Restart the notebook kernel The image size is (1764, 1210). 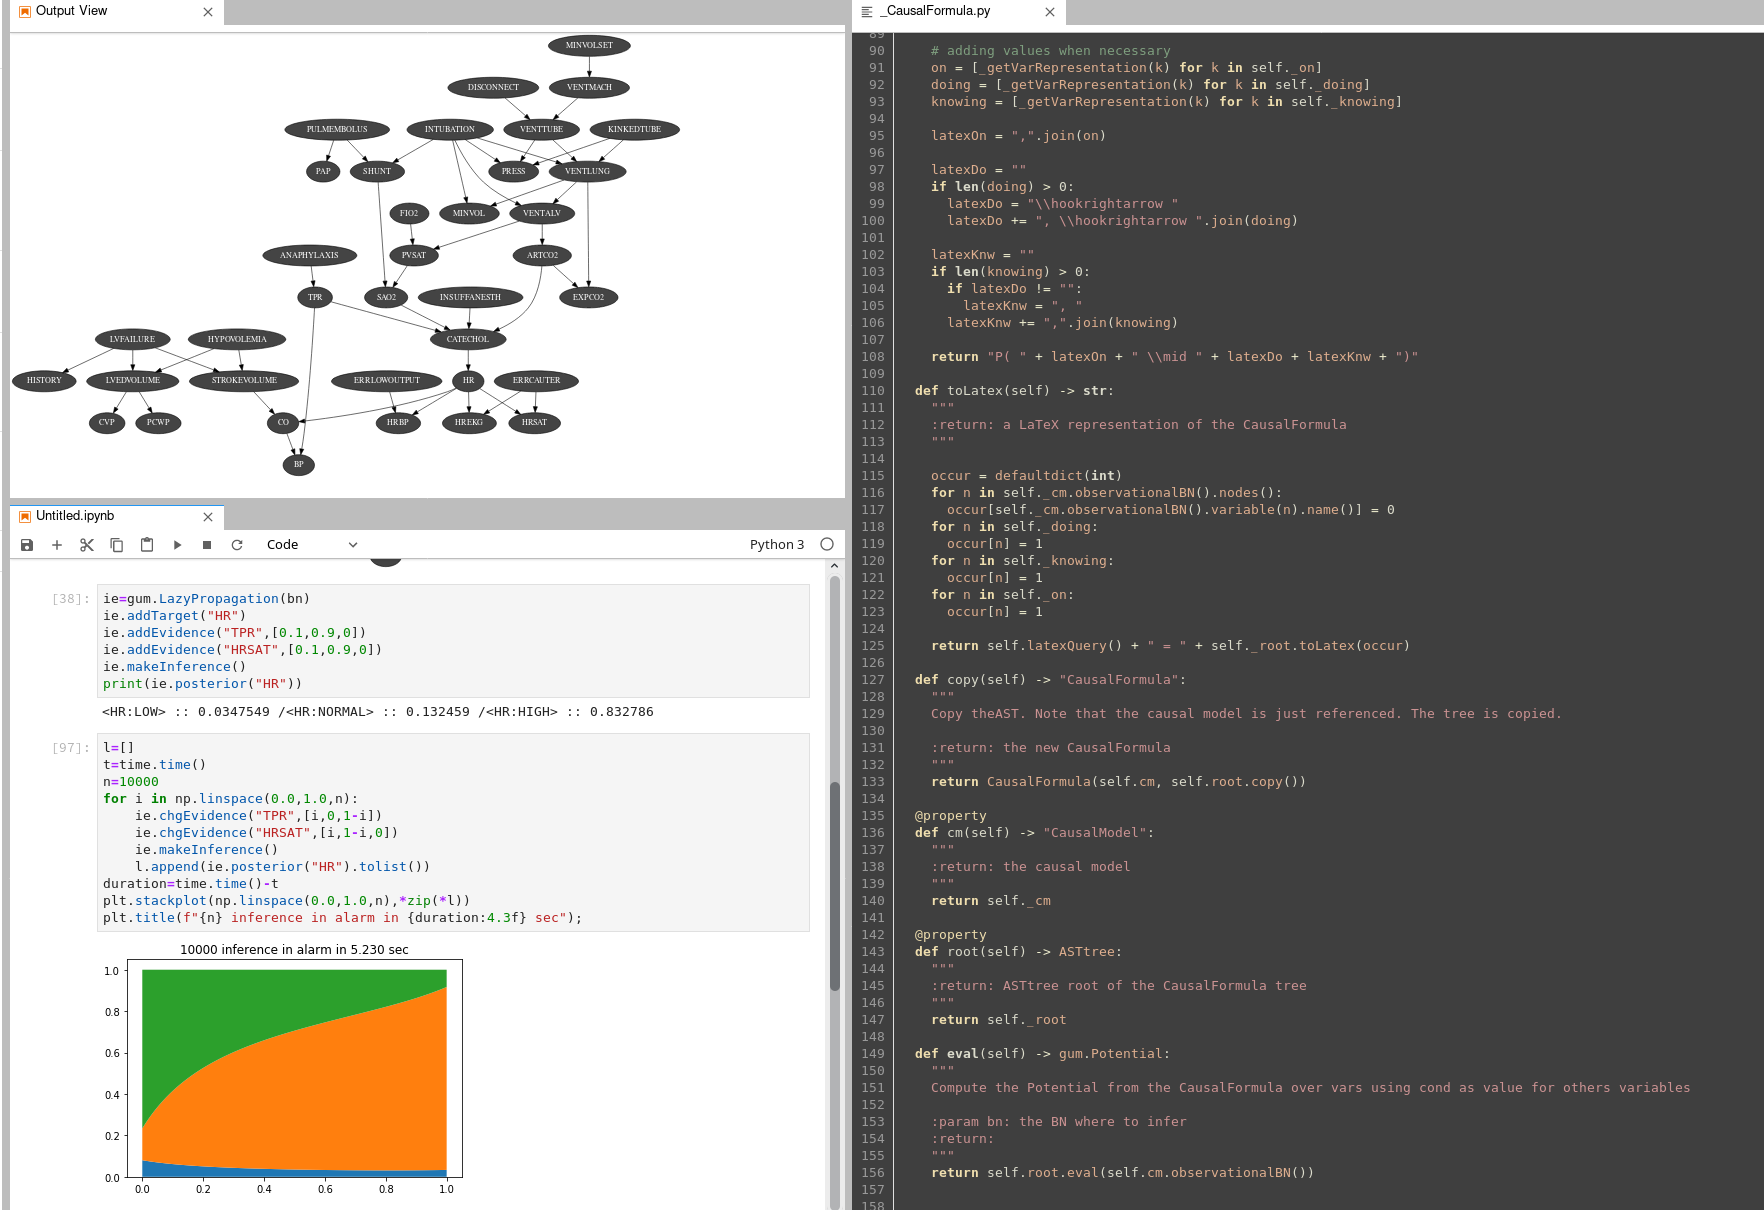click(x=237, y=544)
